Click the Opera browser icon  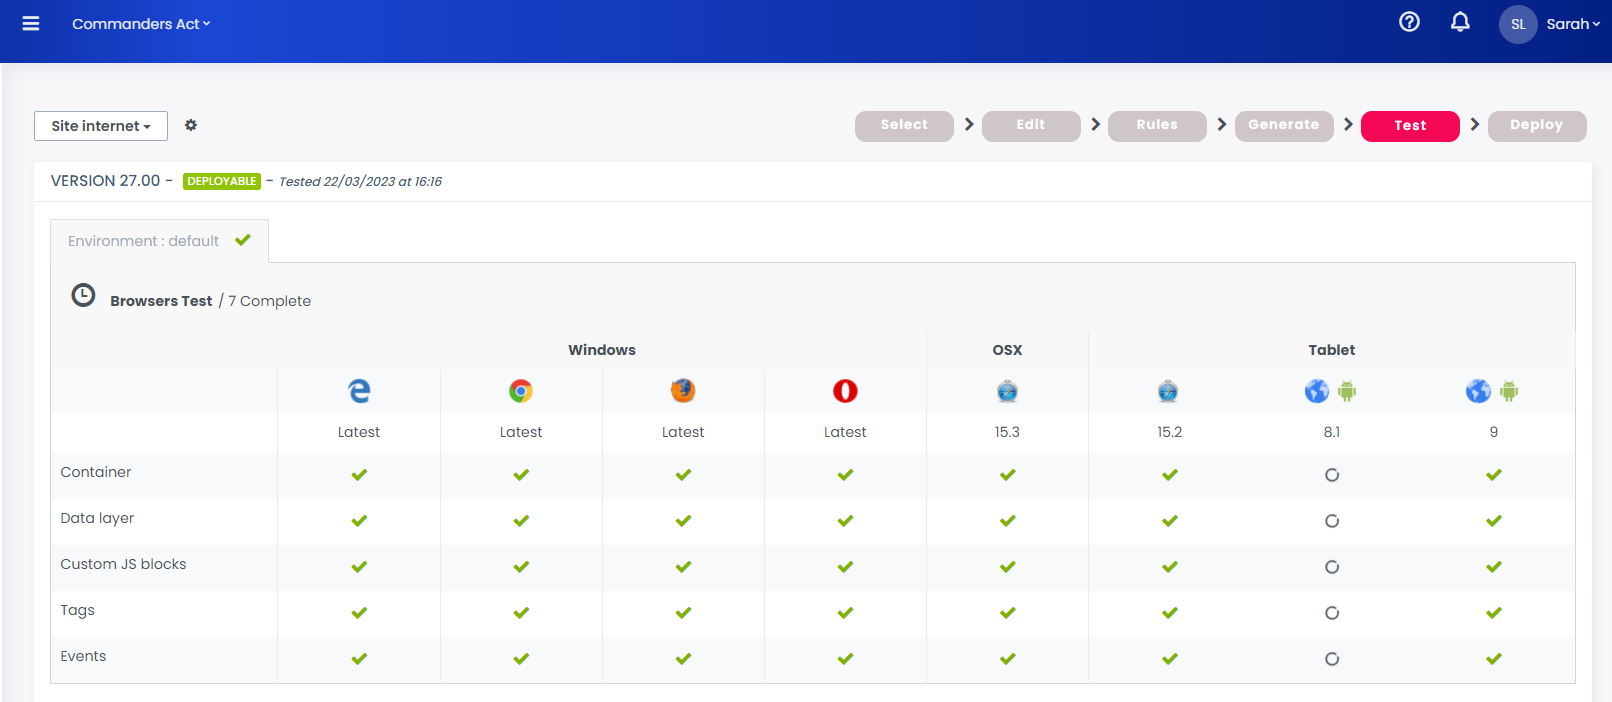click(x=845, y=391)
